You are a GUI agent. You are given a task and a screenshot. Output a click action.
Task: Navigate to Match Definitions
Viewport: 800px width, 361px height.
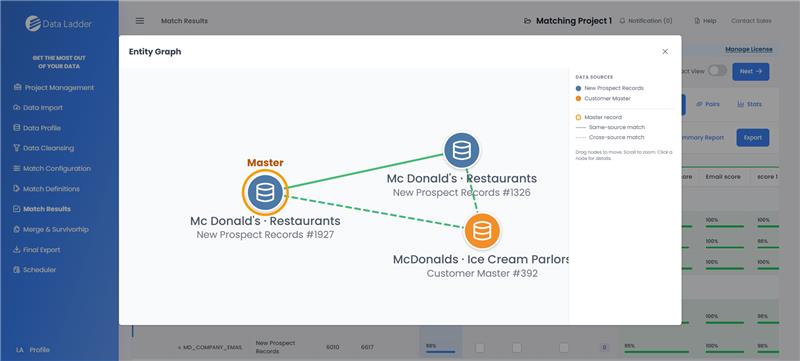tap(46, 189)
